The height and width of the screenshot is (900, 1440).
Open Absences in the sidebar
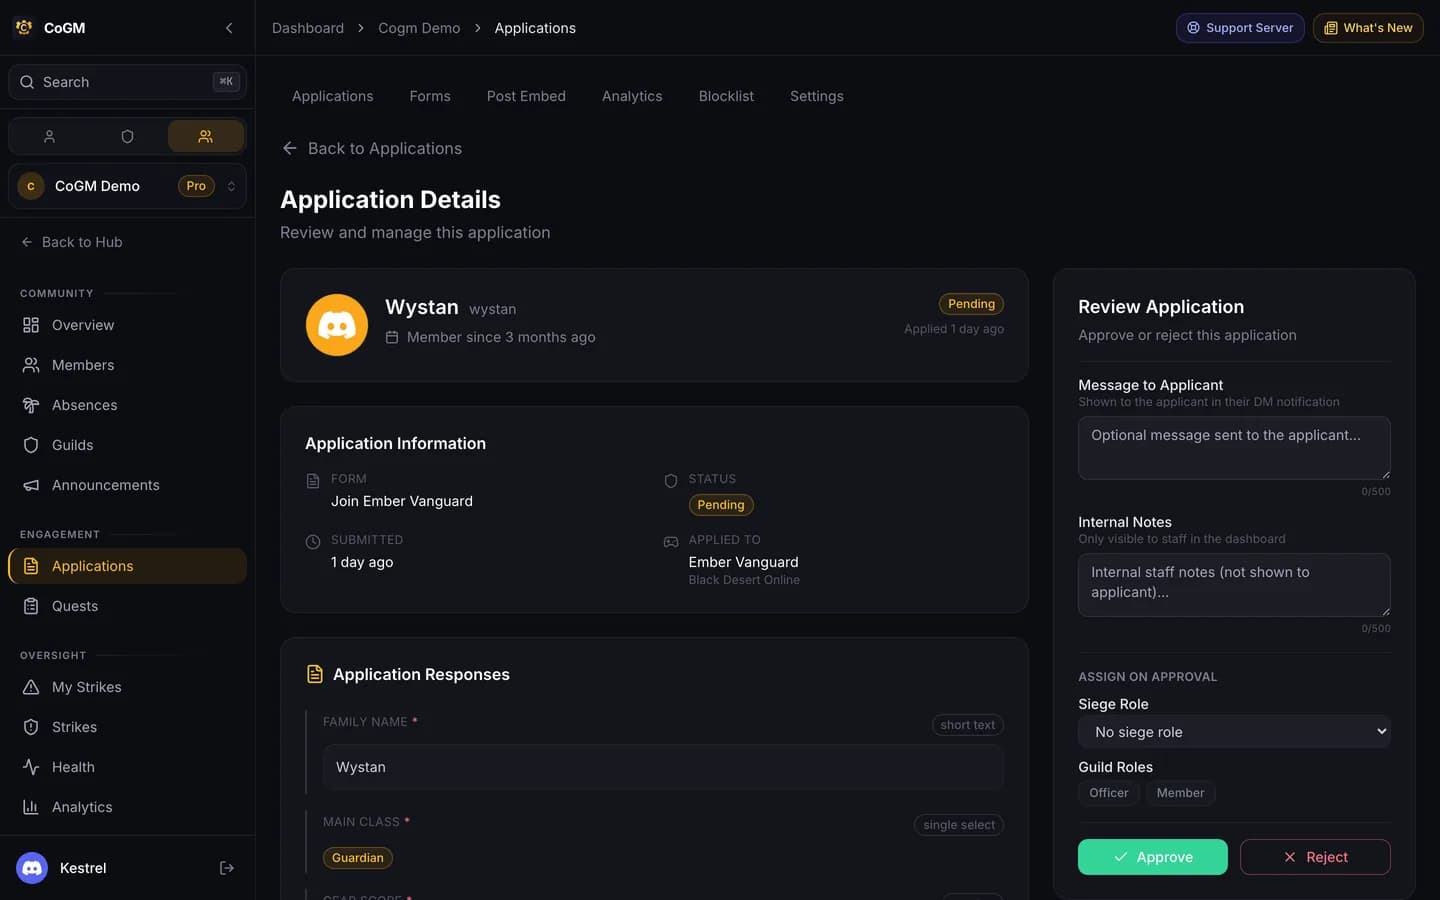127,405
